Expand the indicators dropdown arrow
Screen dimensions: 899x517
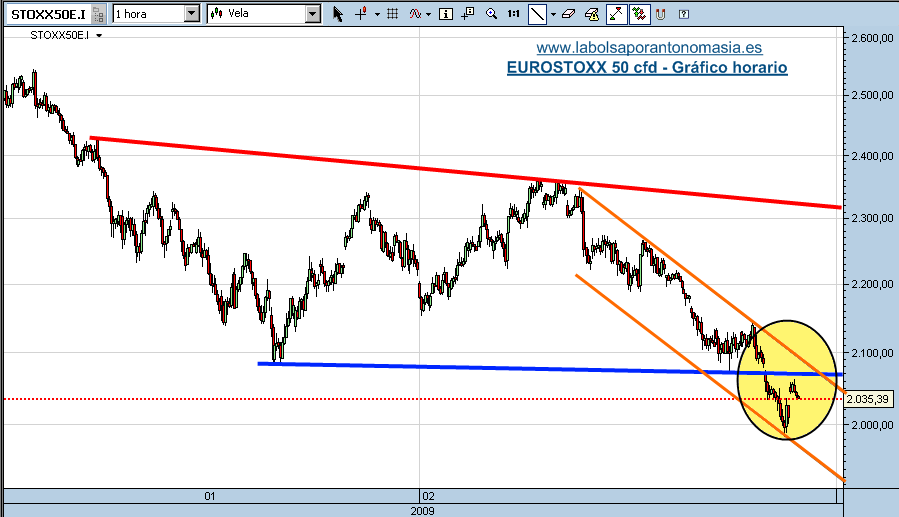[428, 14]
